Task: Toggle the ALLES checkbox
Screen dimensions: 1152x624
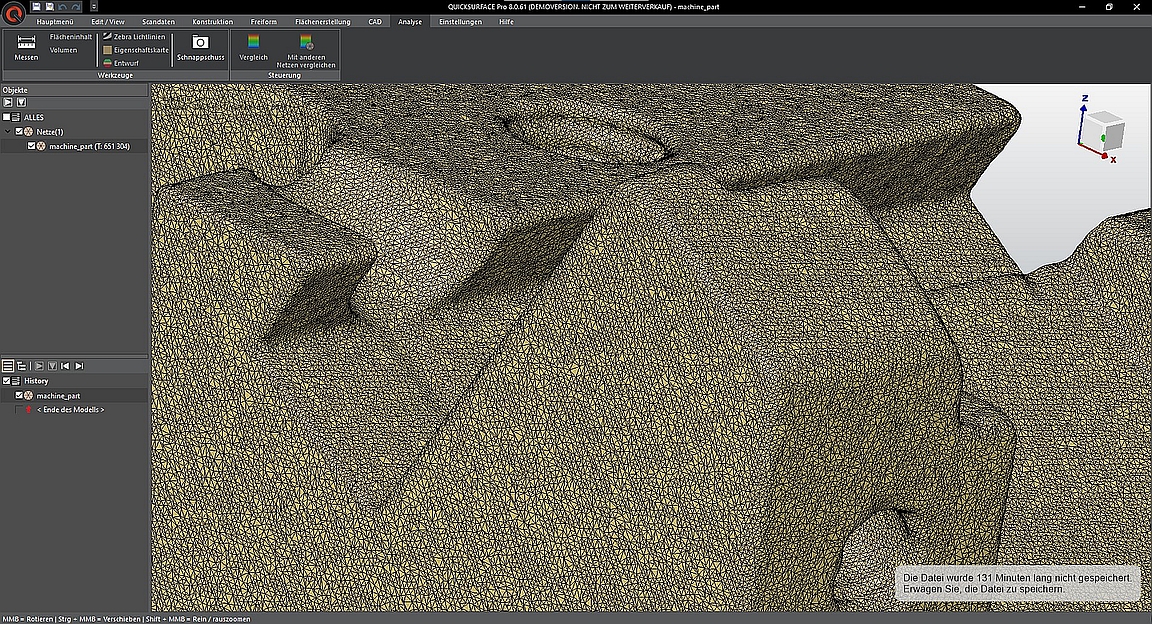Action: (x=6, y=117)
